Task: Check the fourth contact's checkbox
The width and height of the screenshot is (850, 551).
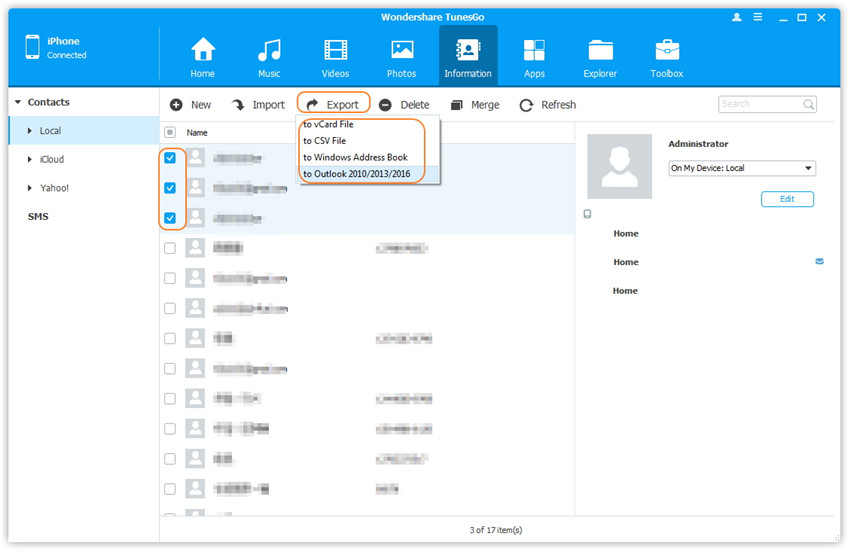Action: pyautogui.click(x=170, y=248)
